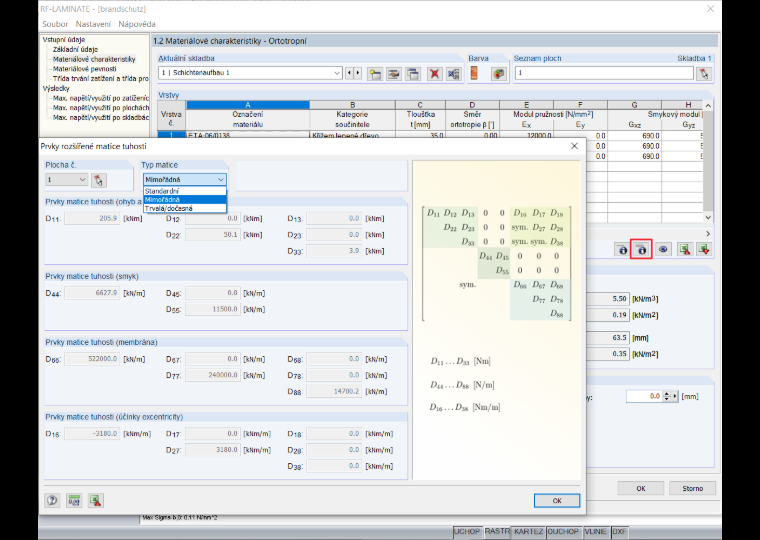Click the layers table scrollbar up arrow

(x=708, y=106)
